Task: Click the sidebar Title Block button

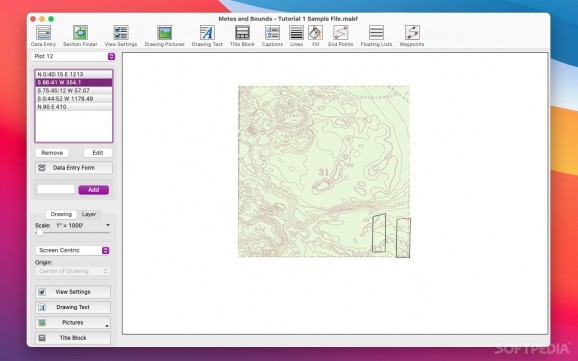Action: [x=73, y=338]
